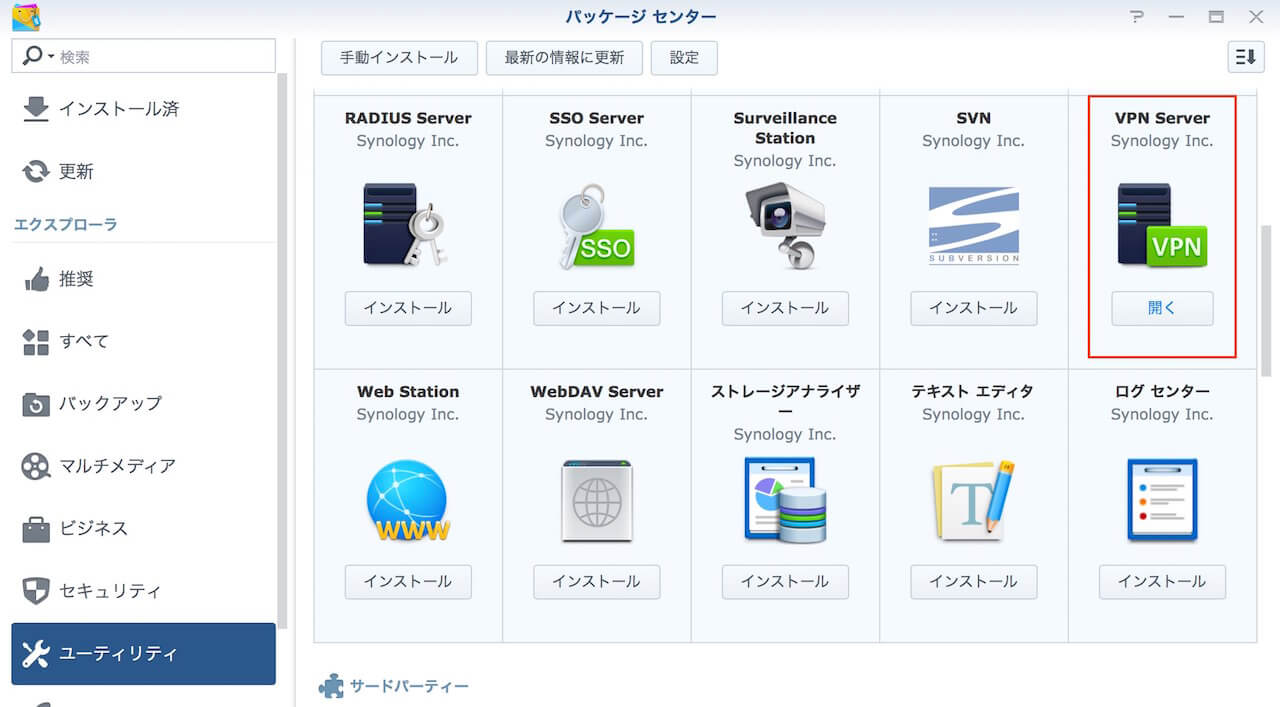Image resolution: width=1280 pixels, height=707 pixels.
Task: Click the 手動インストール button
Action: click(x=399, y=57)
